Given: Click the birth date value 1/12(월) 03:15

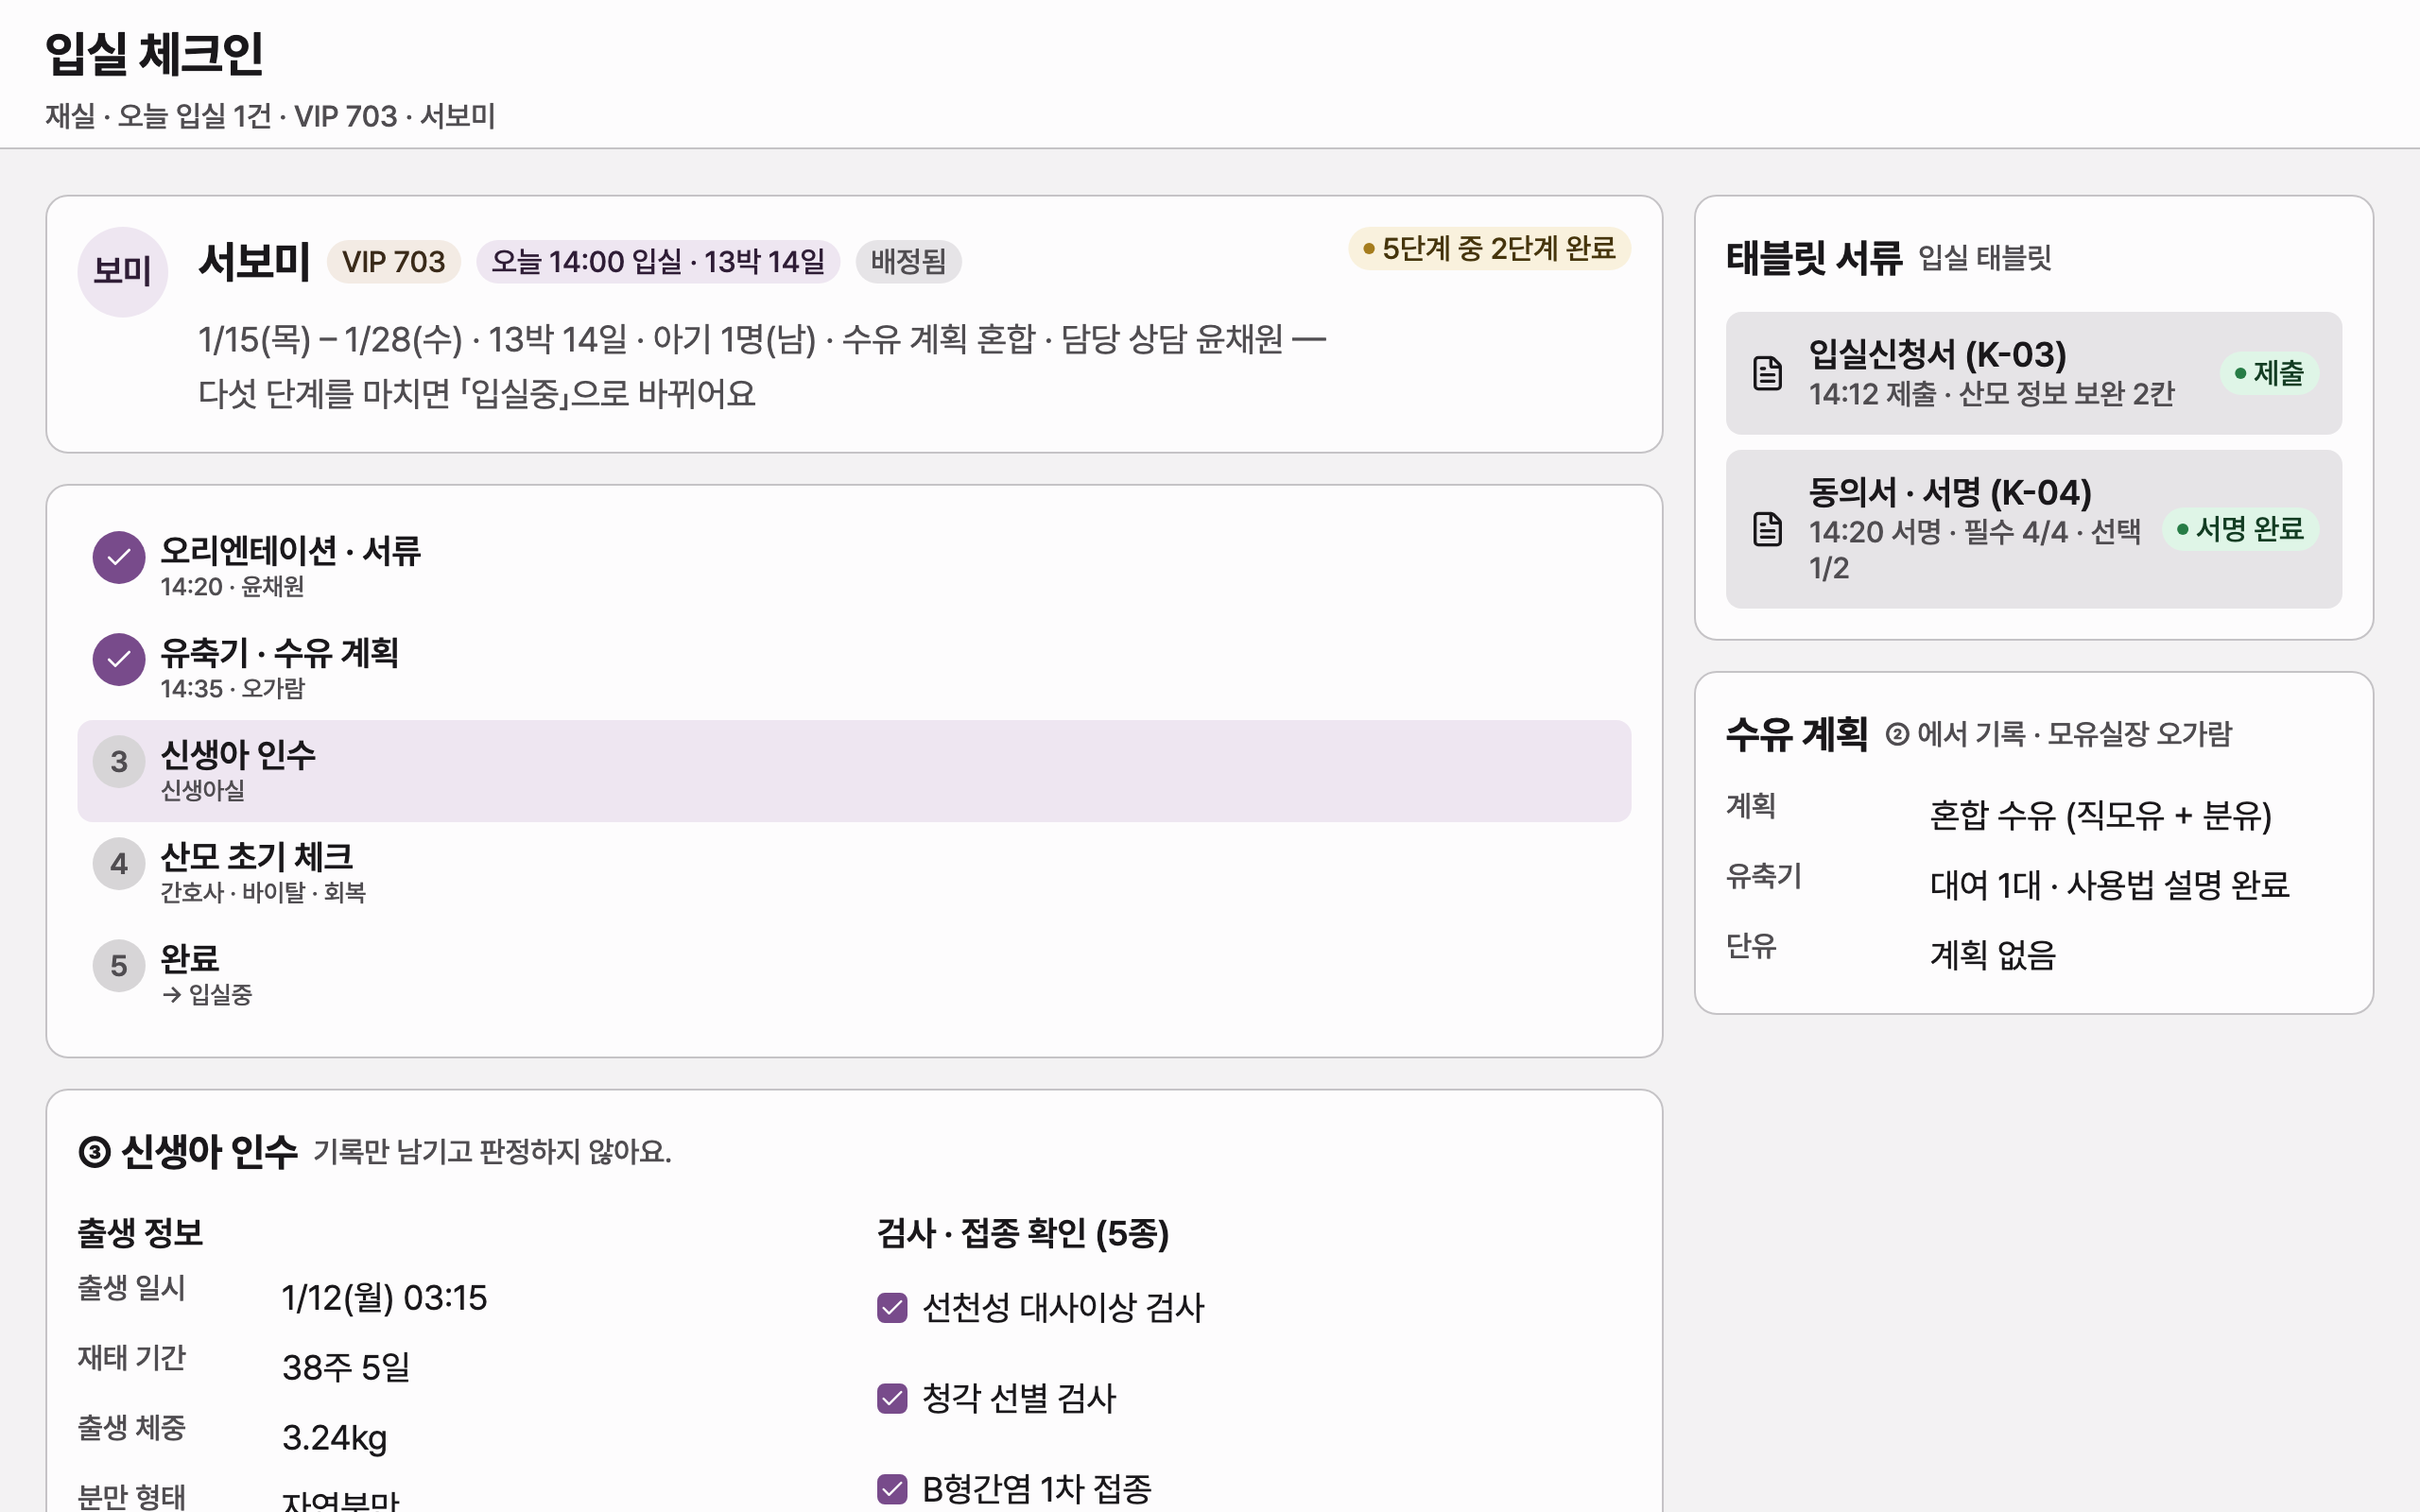Looking at the screenshot, I should point(384,1298).
